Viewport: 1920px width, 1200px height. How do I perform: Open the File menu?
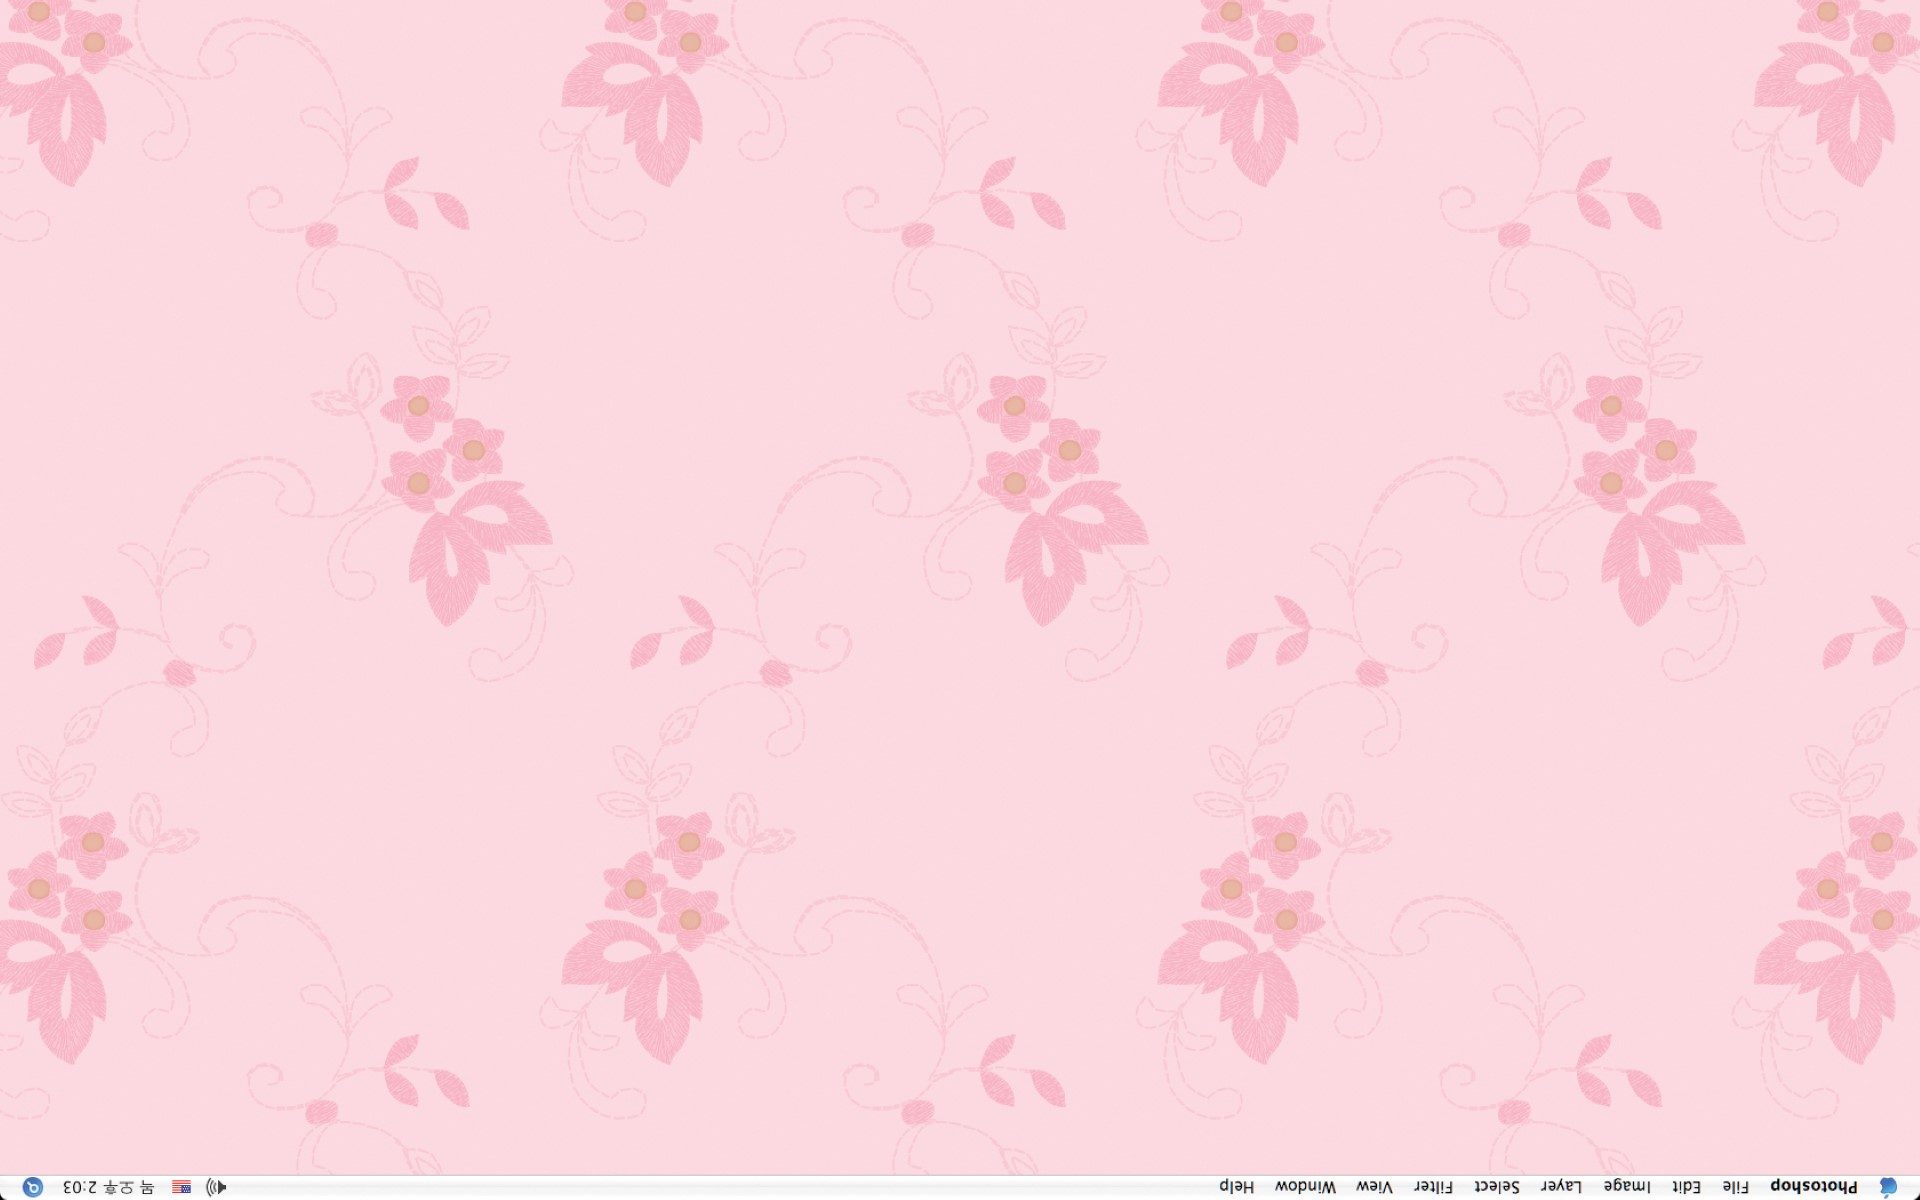pyautogui.click(x=1736, y=1187)
